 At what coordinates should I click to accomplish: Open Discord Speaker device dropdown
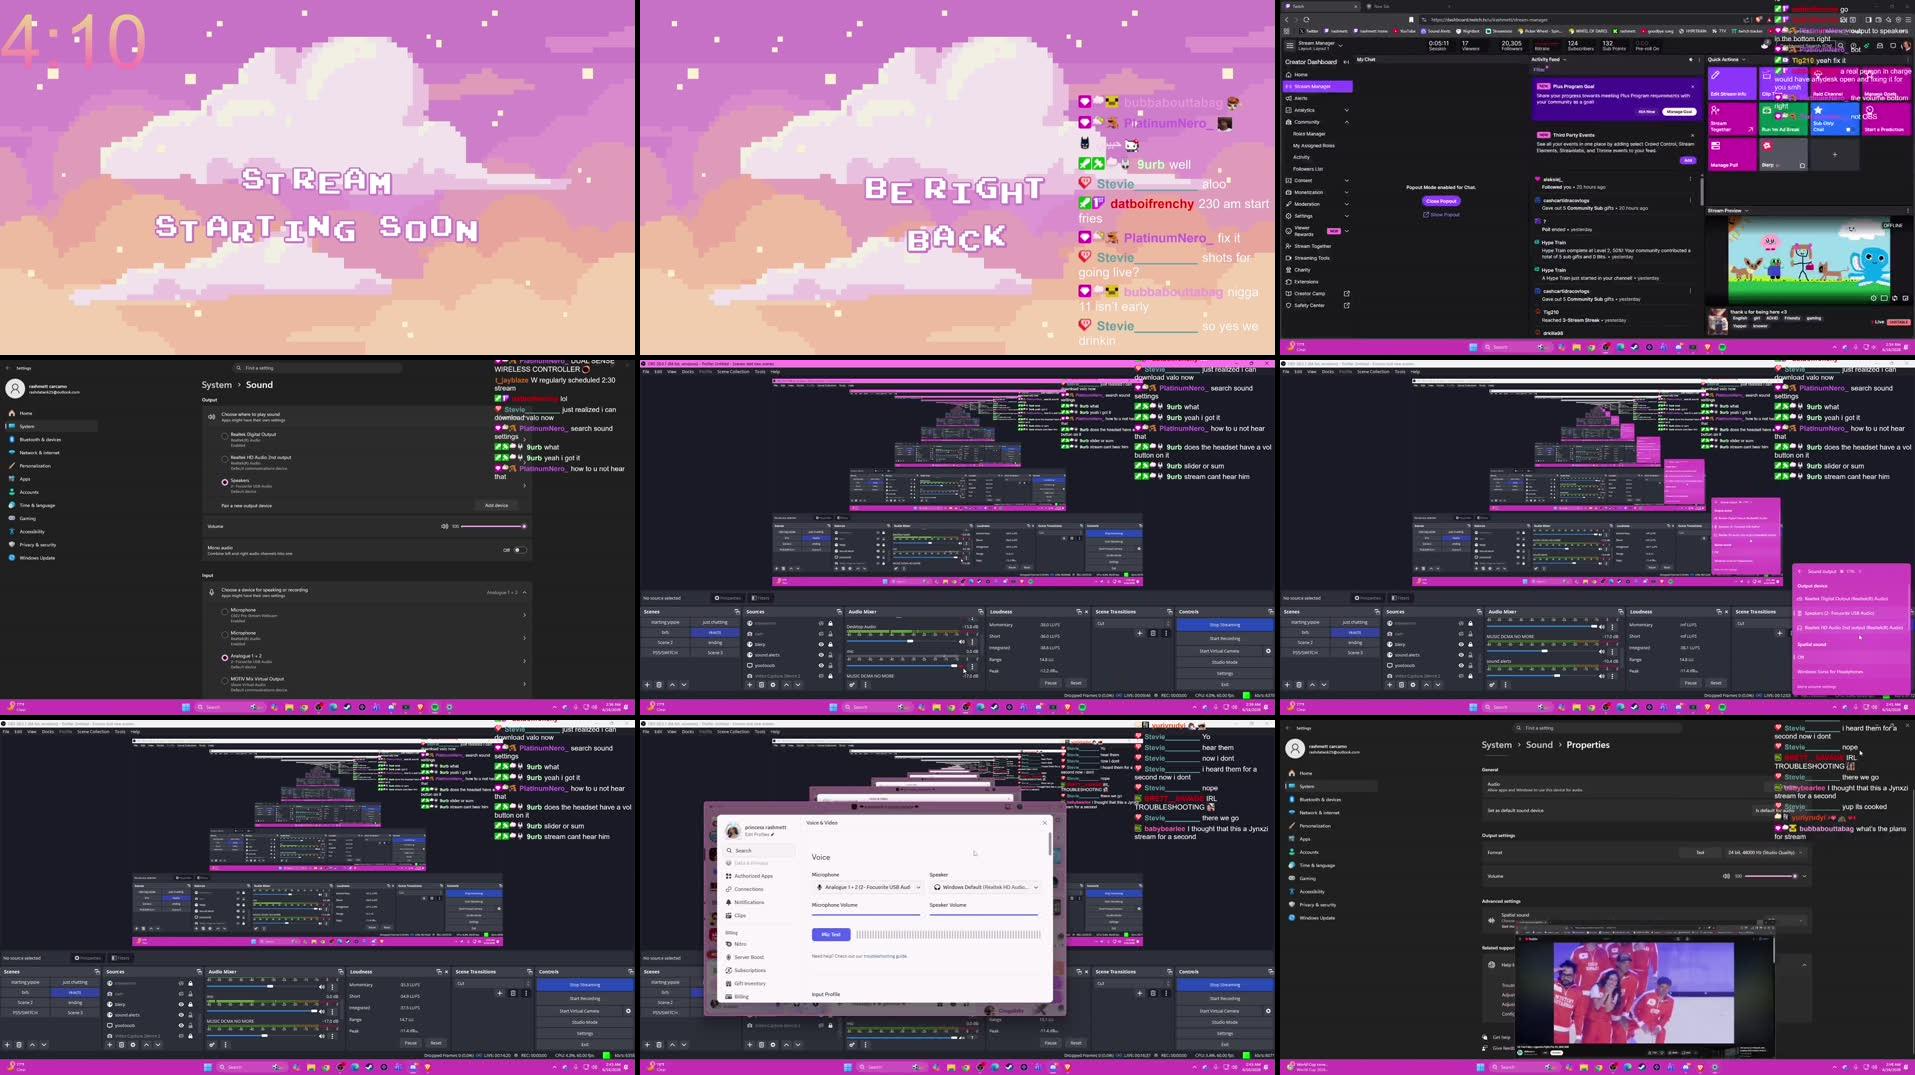(985, 887)
